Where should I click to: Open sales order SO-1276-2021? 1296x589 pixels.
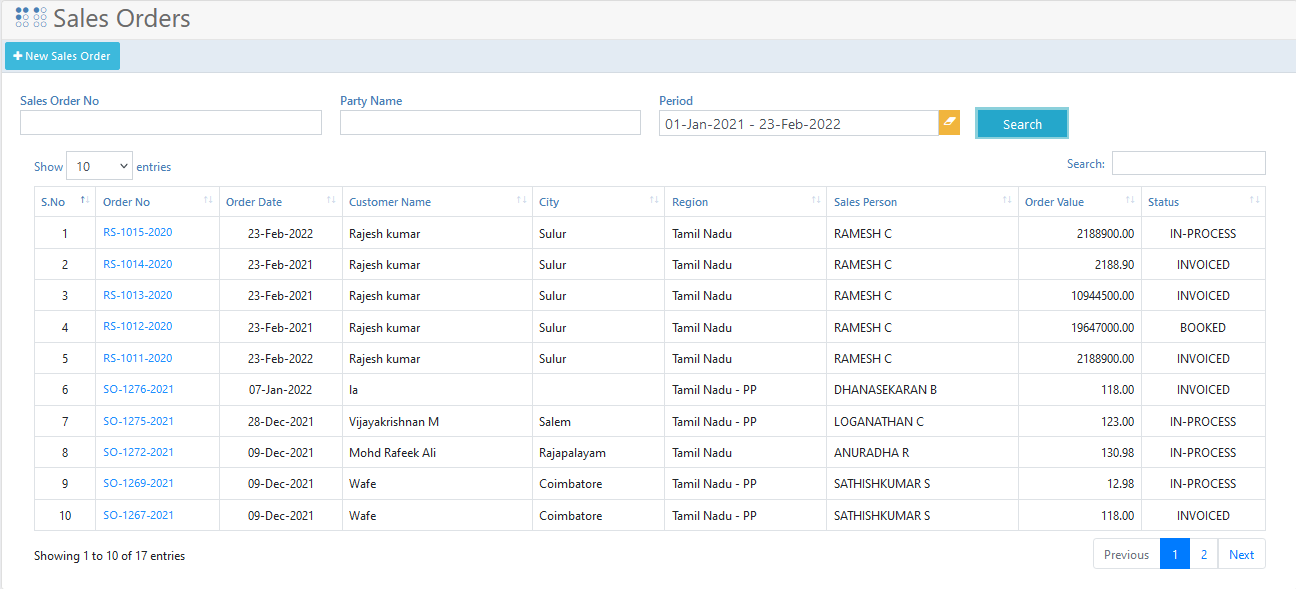click(x=138, y=389)
